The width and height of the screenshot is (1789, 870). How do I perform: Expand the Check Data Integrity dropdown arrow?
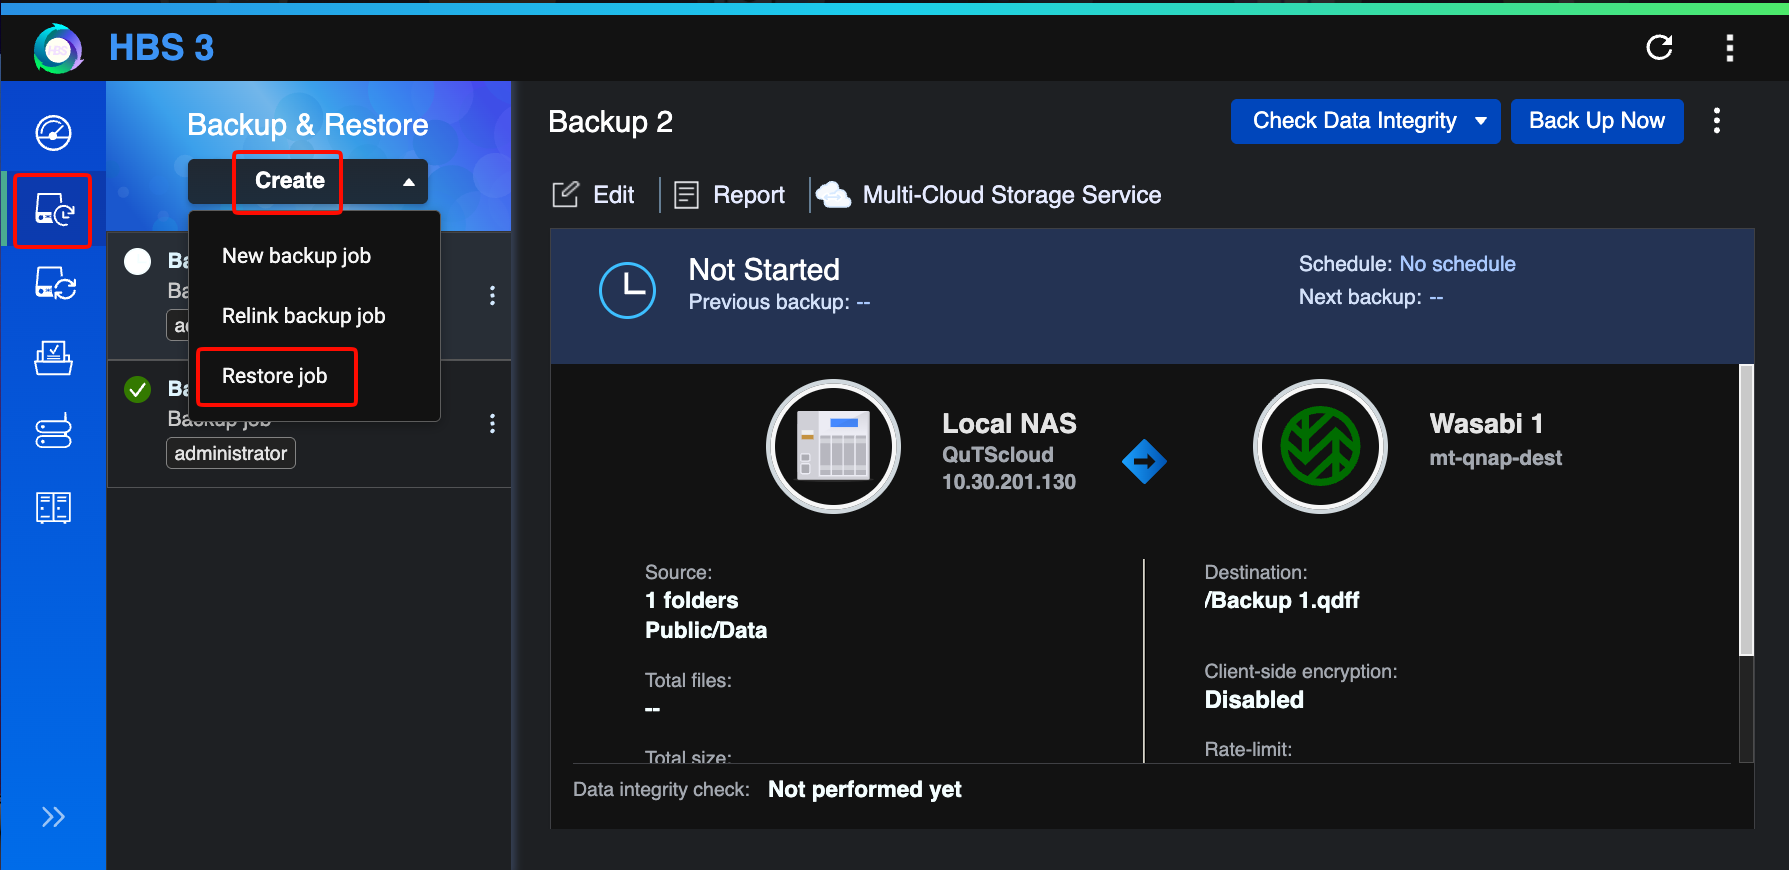[x=1481, y=121]
